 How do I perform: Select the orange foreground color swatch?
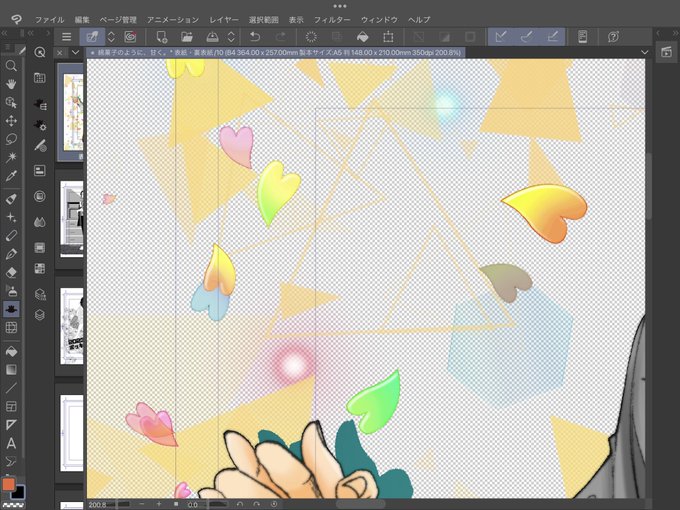(x=9, y=484)
